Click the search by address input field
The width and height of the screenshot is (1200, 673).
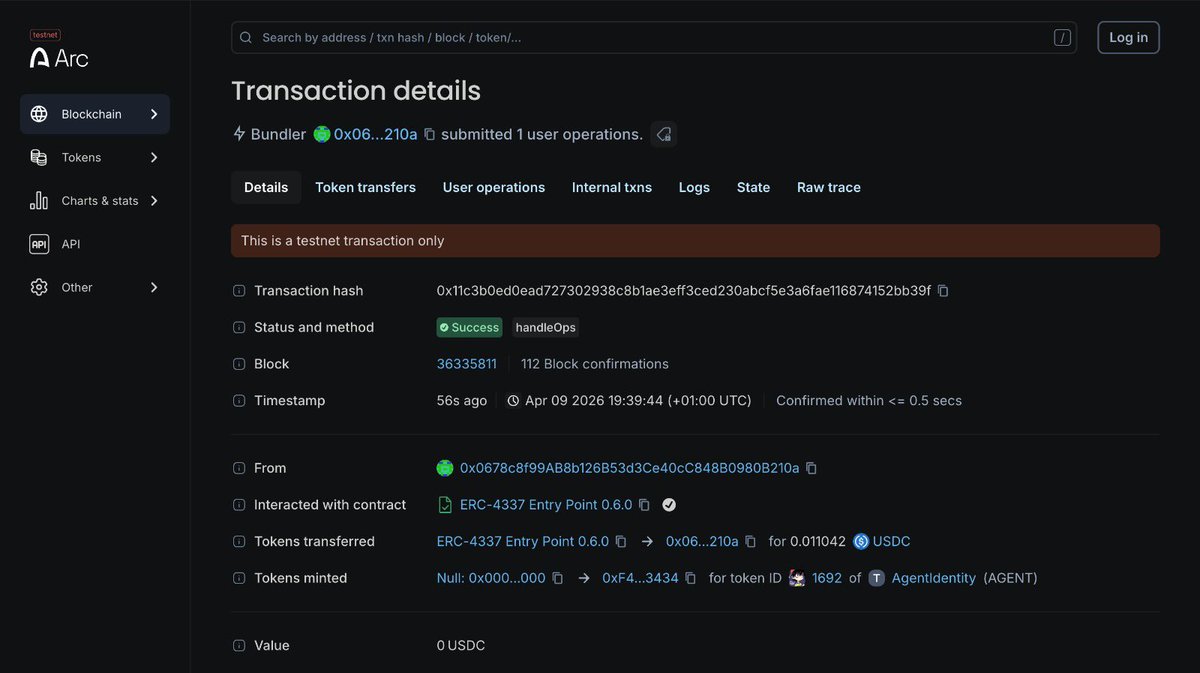pos(654,38)
